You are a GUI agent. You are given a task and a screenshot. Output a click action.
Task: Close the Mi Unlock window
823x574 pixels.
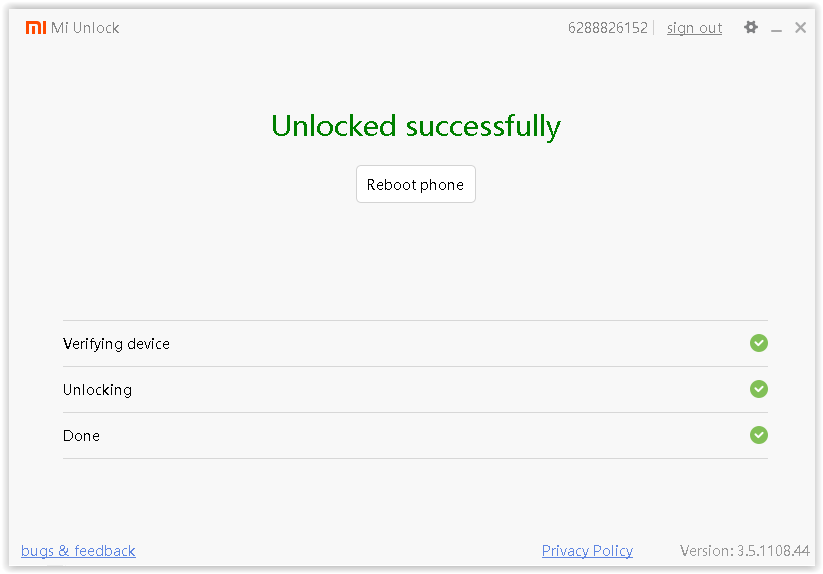tap(801, 28)
